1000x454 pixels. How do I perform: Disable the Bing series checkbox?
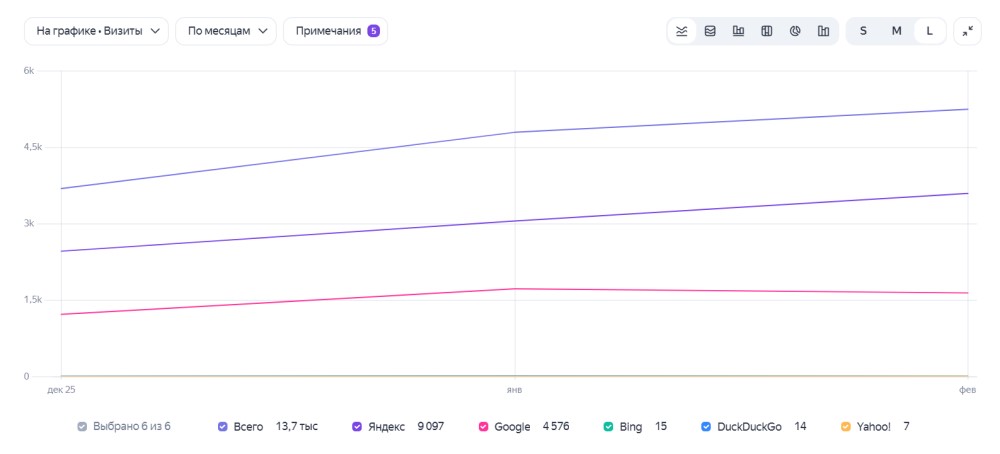click(608, 427)
